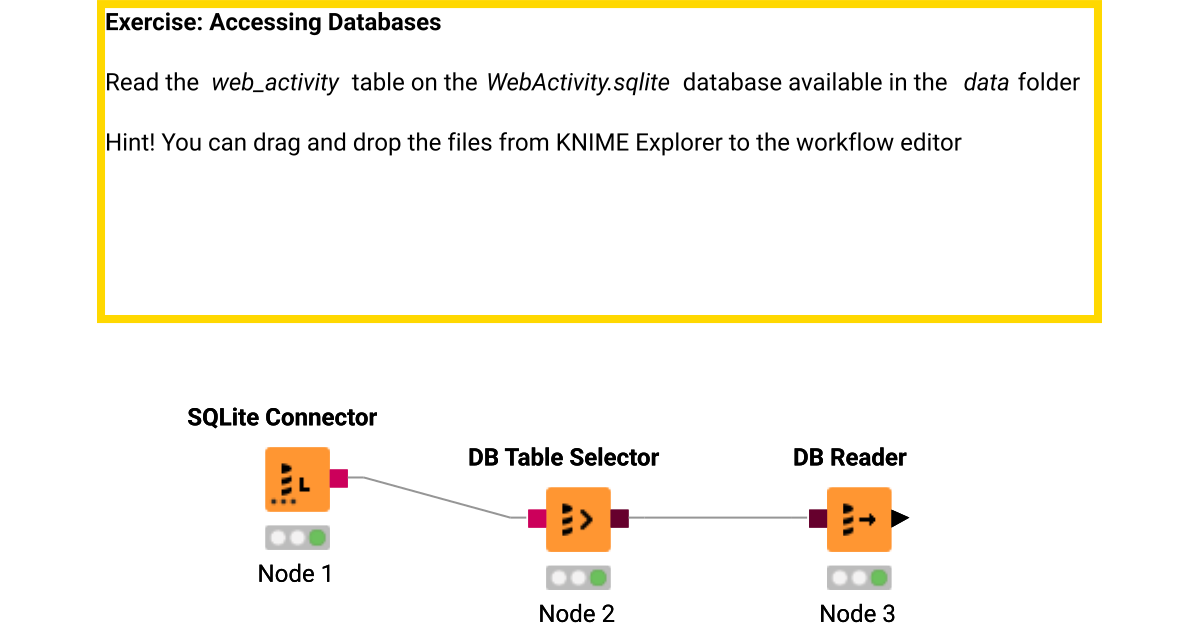
Task: Click the SQLite Connector node title
Action: tap(283, 417)
